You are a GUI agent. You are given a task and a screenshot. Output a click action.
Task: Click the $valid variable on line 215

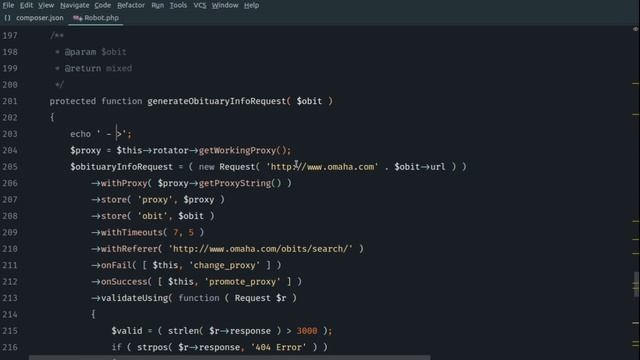(127, 331)
